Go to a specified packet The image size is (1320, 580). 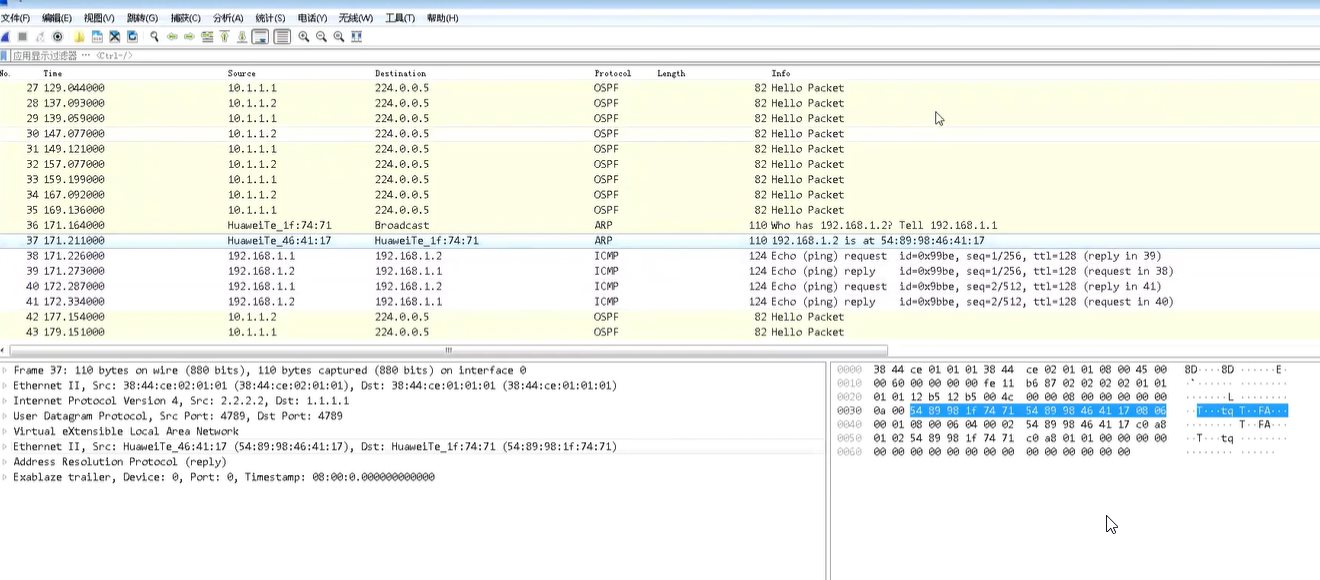(207, 37)
